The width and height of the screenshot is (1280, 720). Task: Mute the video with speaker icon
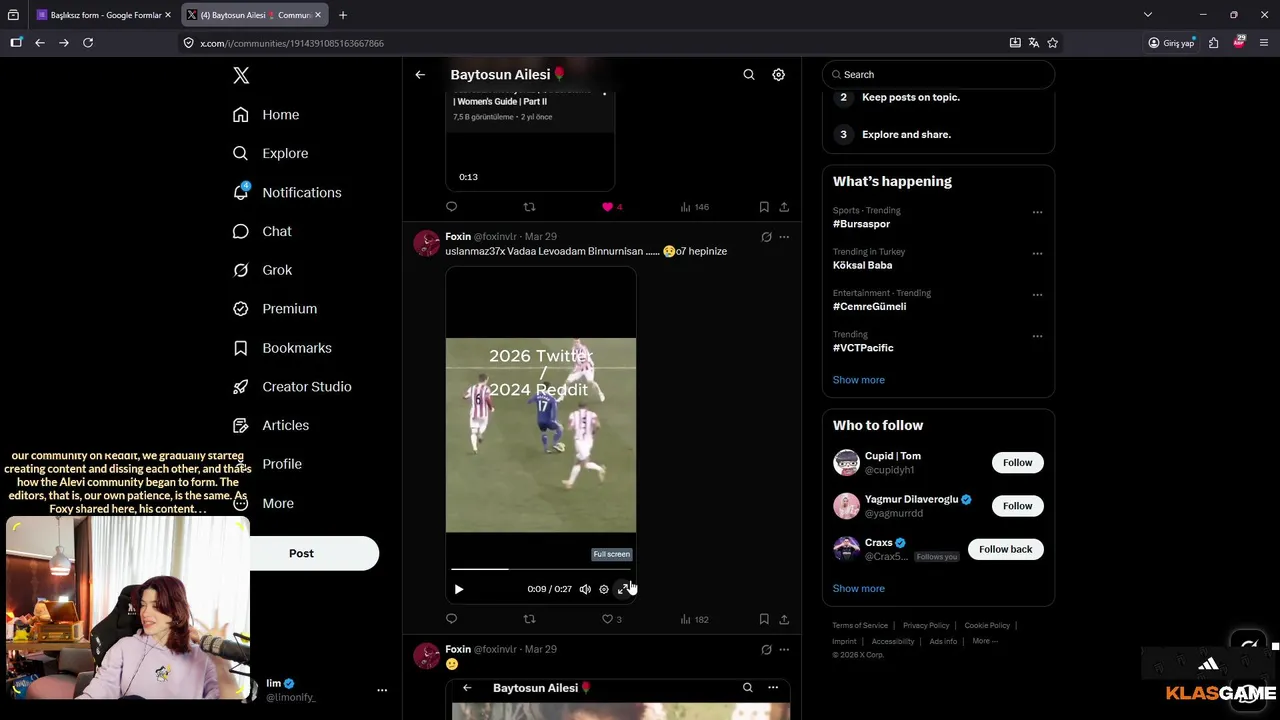(585, 589)
